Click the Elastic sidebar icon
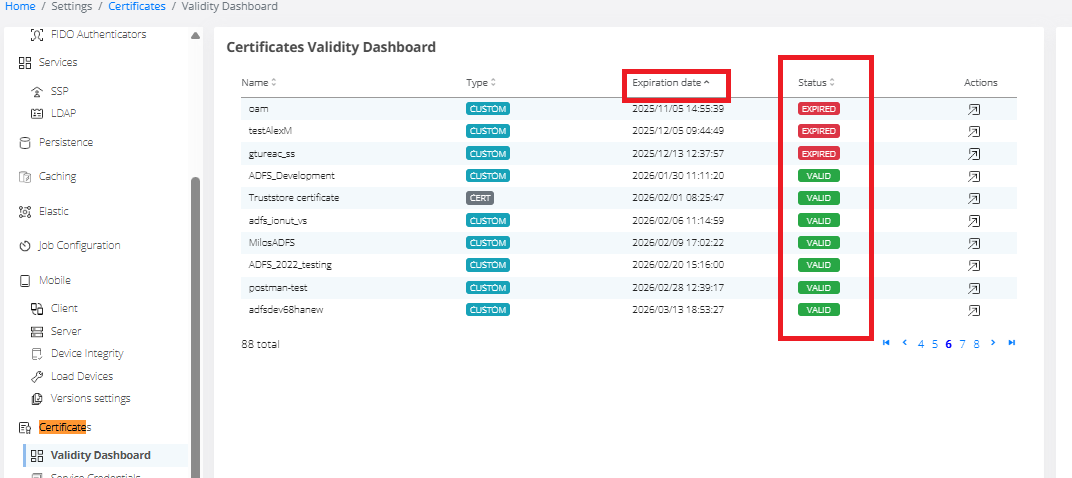The image size is (1072, 478). click(x=25, y=212)
